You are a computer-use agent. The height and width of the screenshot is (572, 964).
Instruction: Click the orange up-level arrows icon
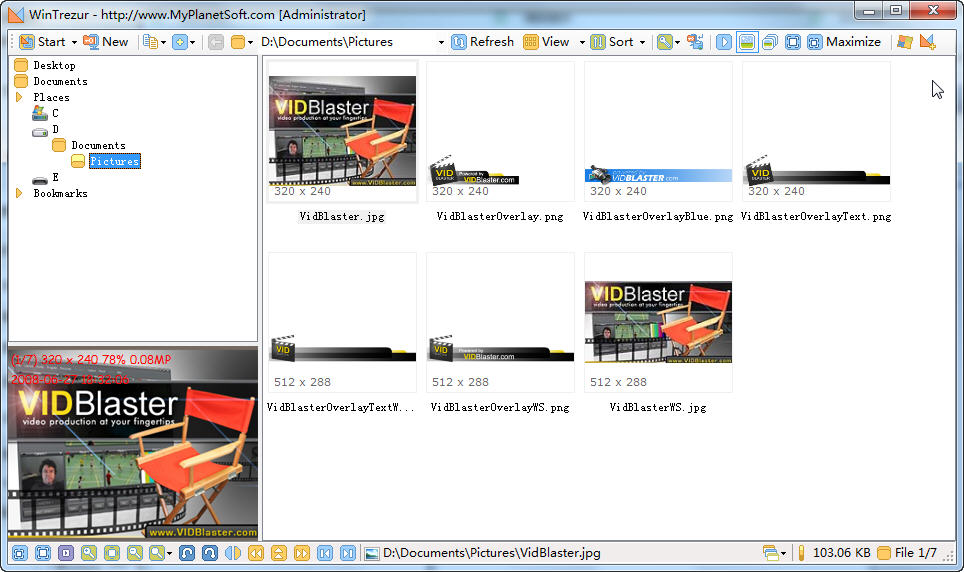click(x=279, y=553)
